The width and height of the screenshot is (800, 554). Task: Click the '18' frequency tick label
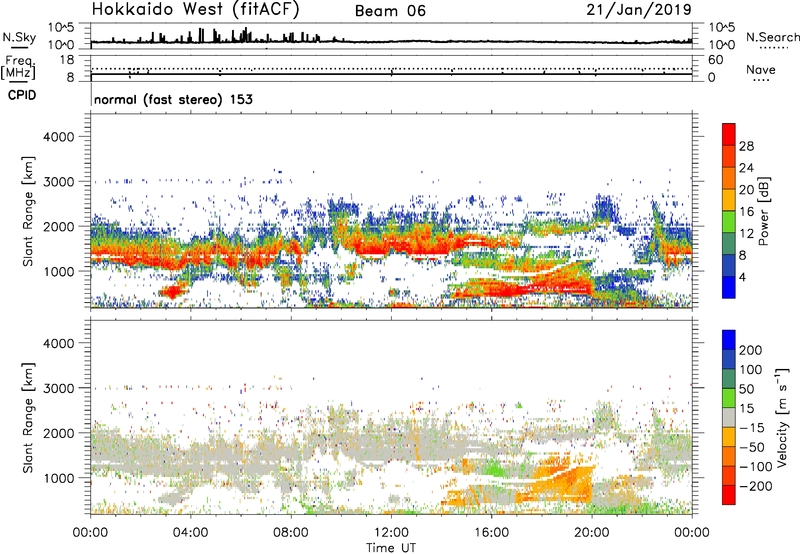click(x=67, y=60)
